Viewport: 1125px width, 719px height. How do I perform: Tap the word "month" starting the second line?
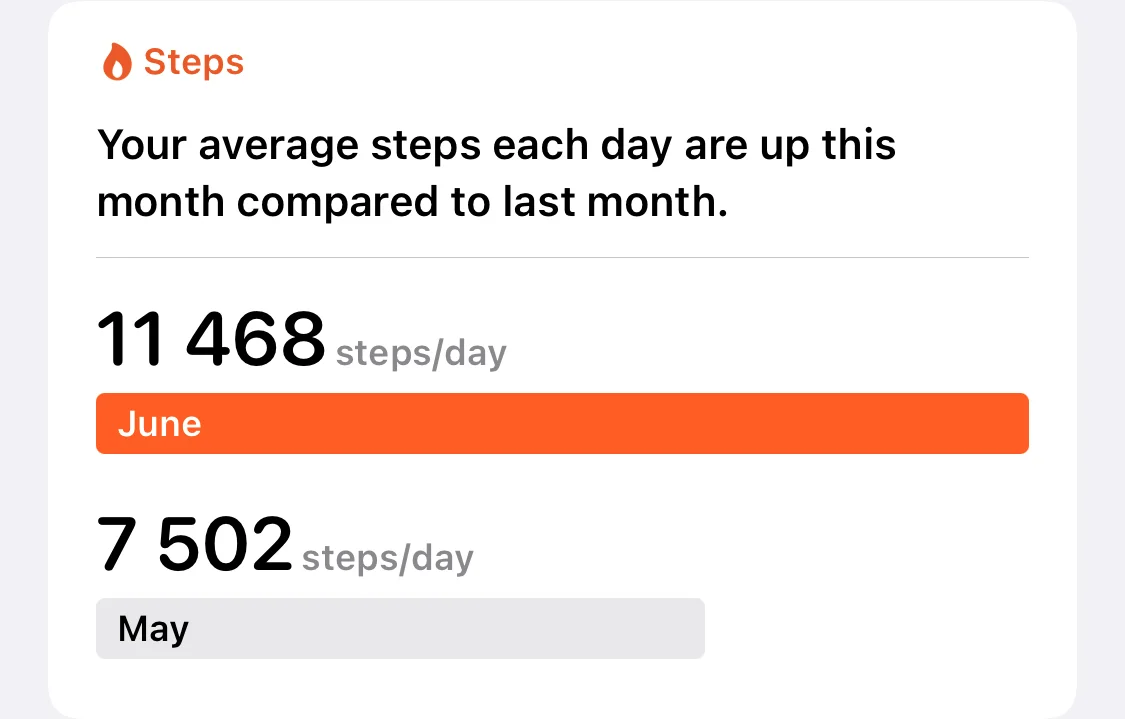(x=160, y=203)
